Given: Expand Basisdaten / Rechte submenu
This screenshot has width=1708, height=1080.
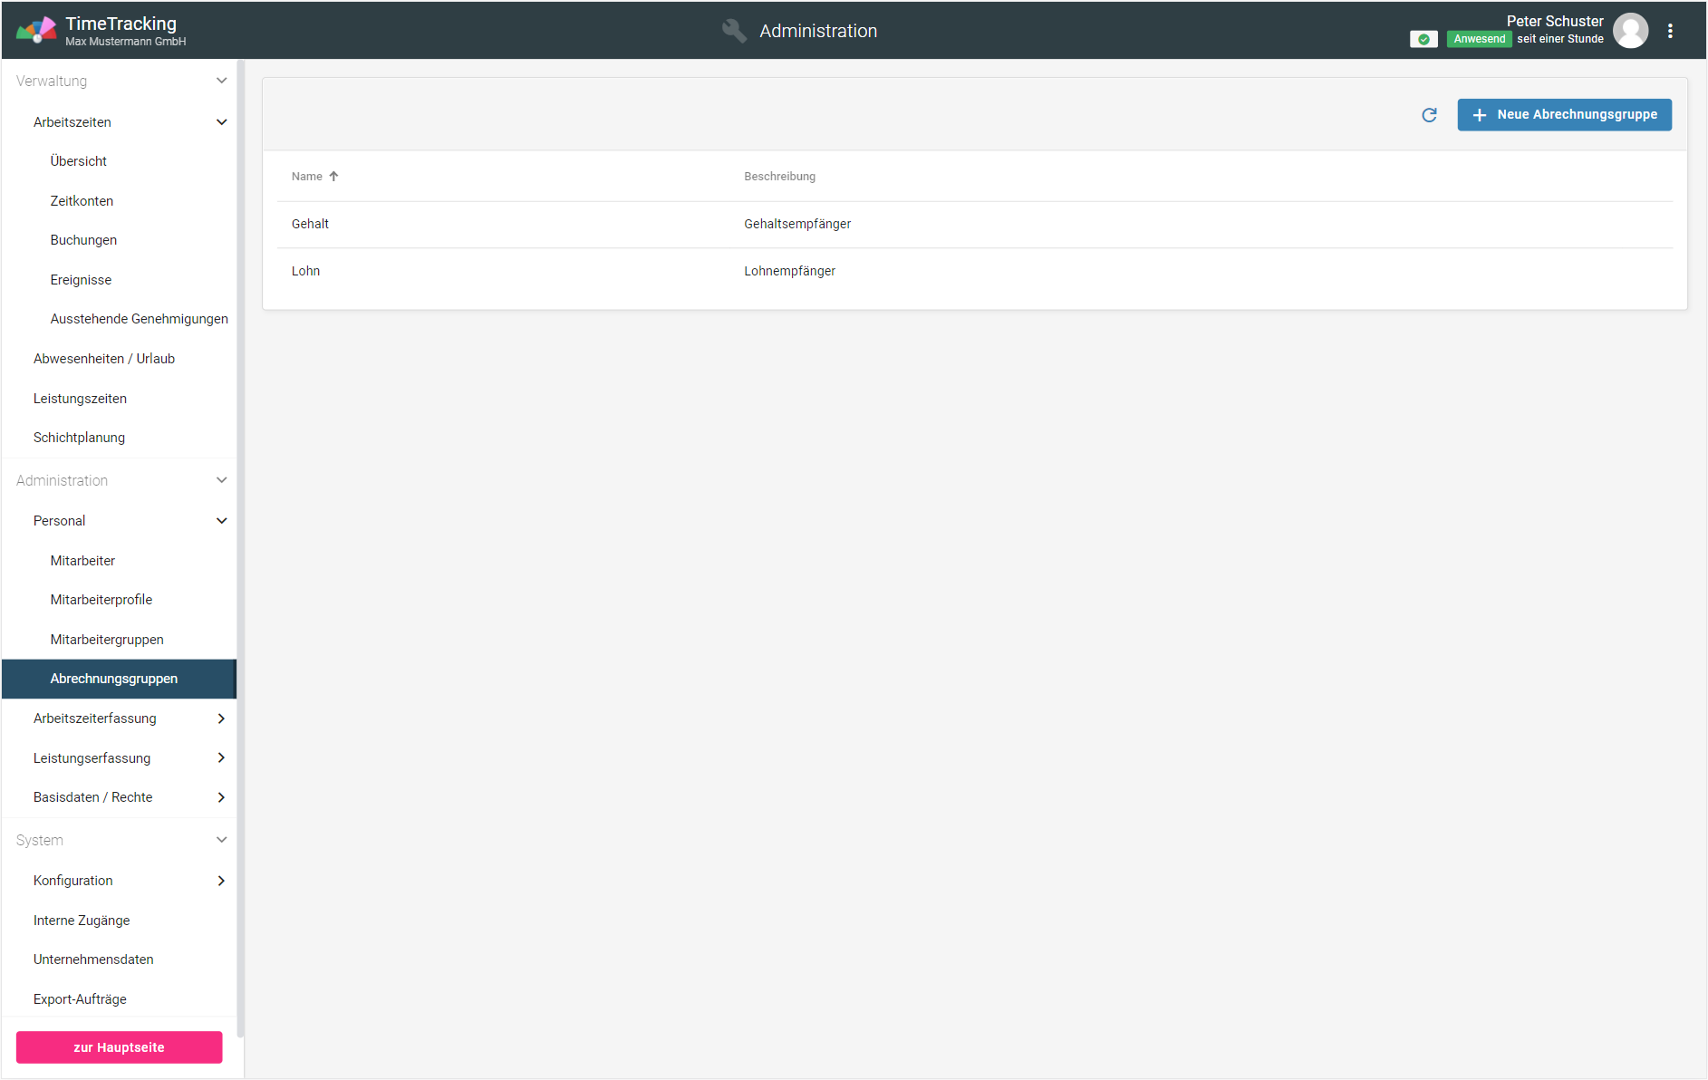Looking at the screenshot, I should point(221,798).
